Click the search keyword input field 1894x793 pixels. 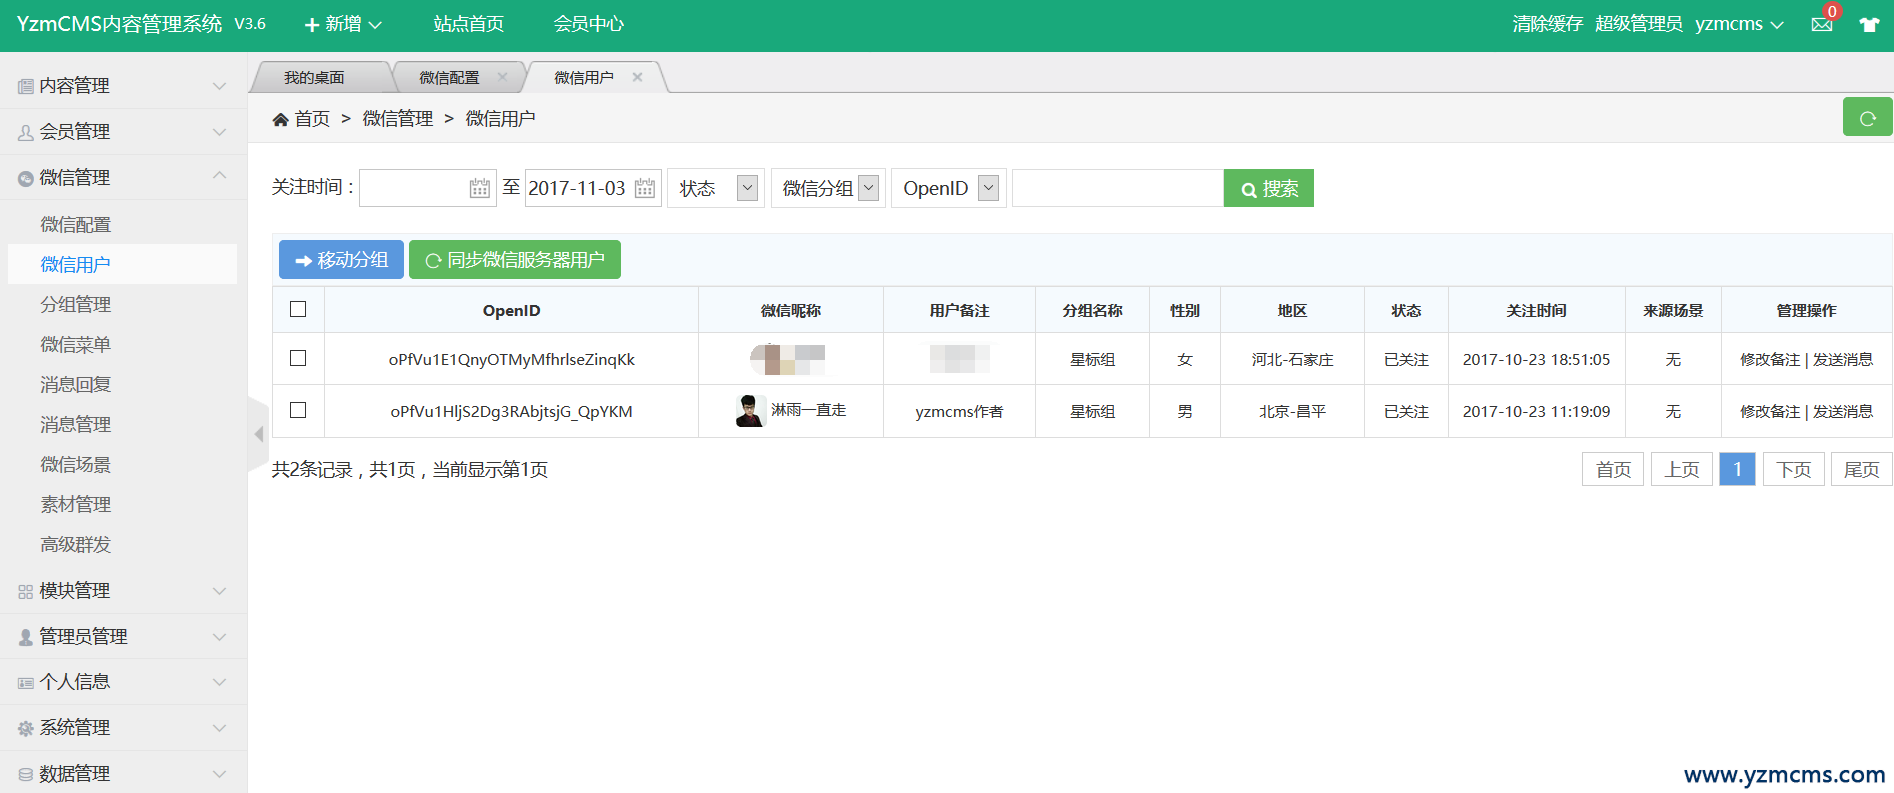(1117, 188)
